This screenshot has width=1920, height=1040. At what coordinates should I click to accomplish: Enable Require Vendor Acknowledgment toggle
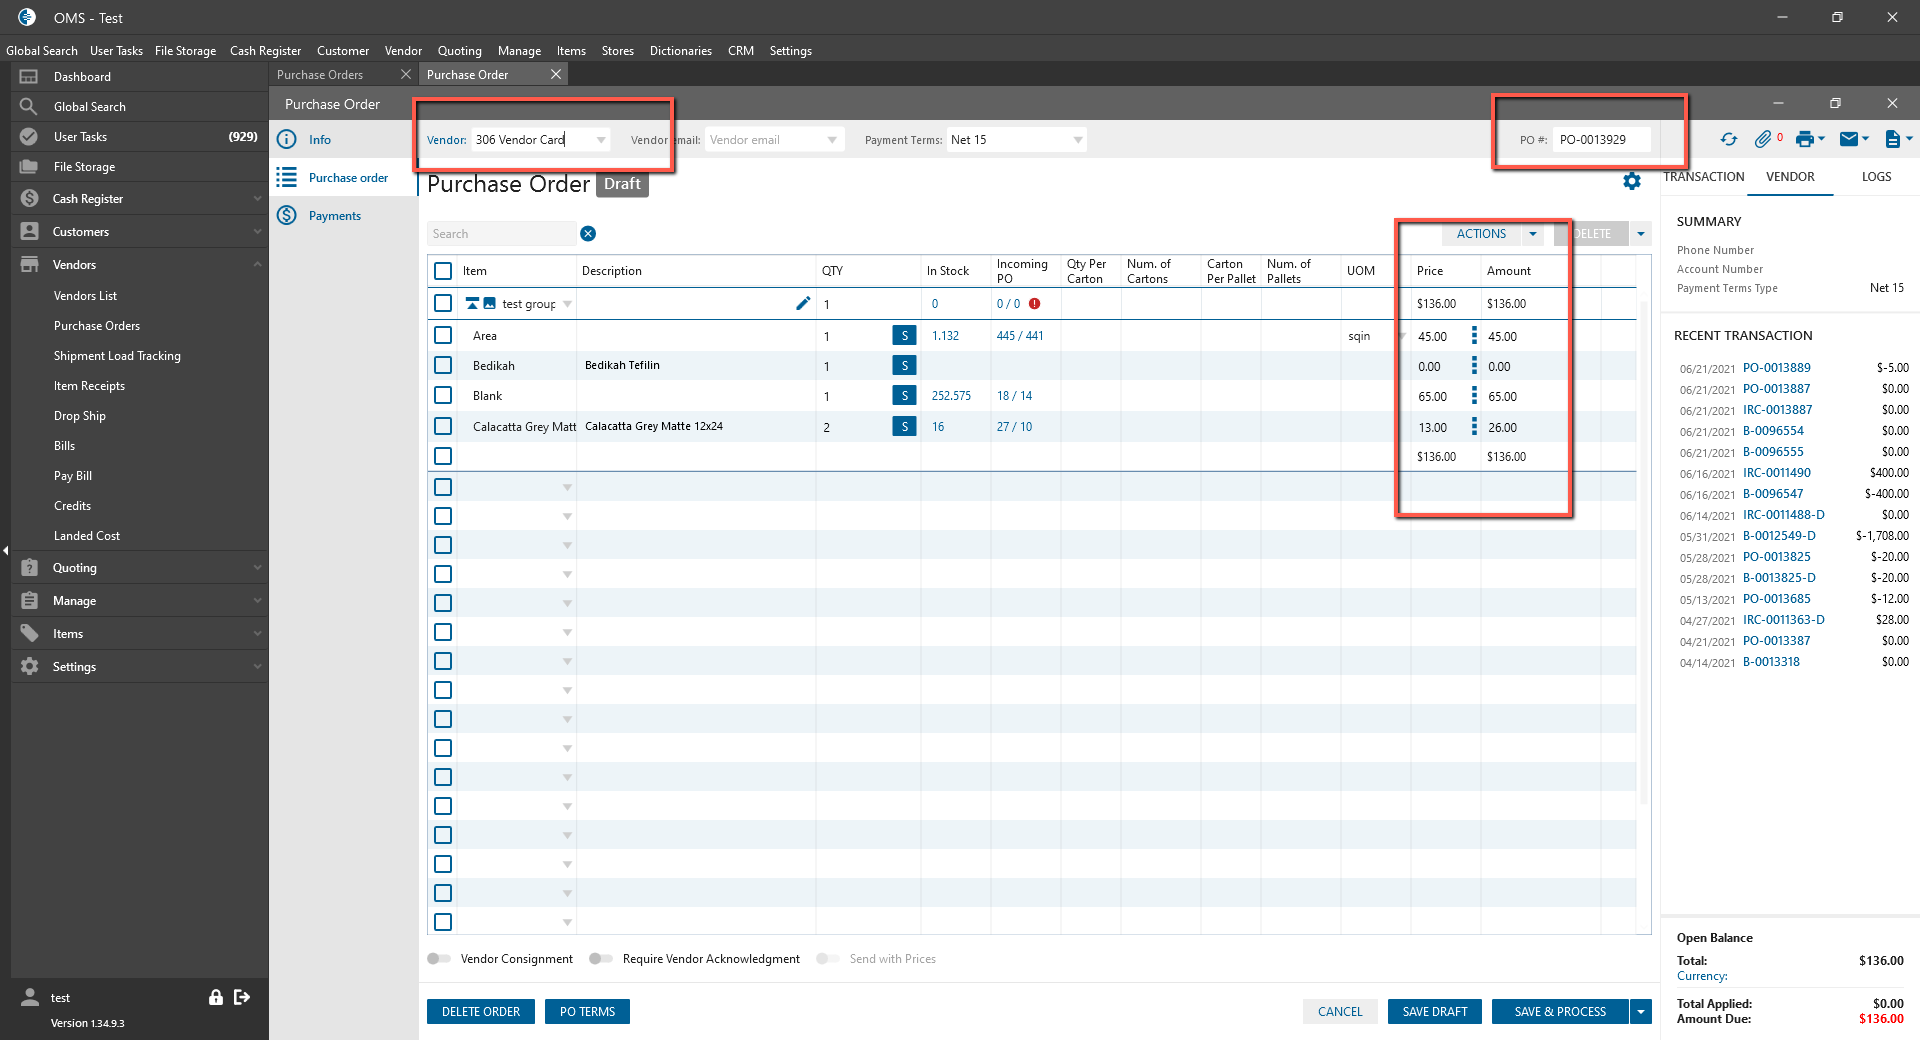point(600,959)
